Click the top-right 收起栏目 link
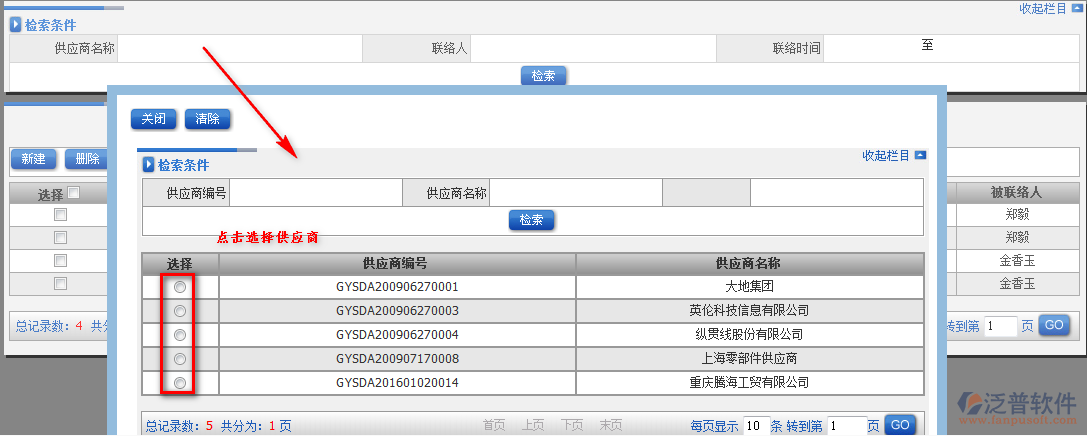 (1043, 9)
